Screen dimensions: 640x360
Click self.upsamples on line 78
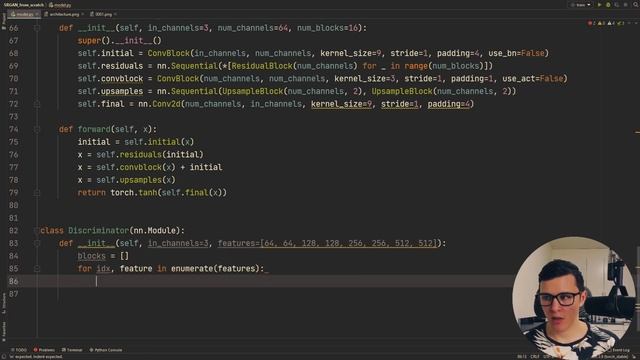(129, 180)
